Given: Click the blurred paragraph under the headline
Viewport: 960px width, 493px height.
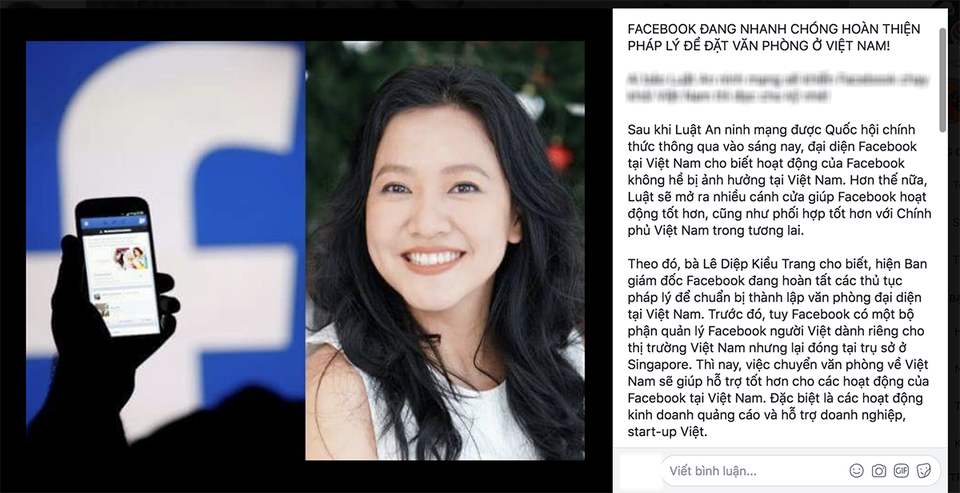Looking at the screenshot, I should 778,88.
